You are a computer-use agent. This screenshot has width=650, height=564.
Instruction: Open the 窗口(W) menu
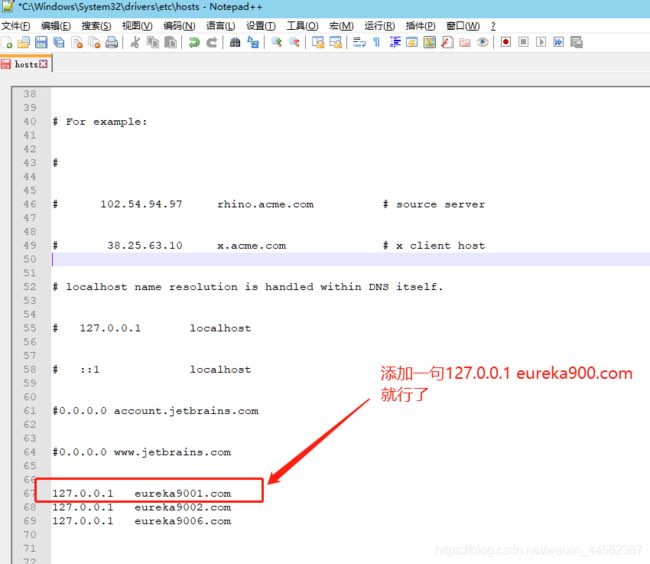(x=463, y=26)
